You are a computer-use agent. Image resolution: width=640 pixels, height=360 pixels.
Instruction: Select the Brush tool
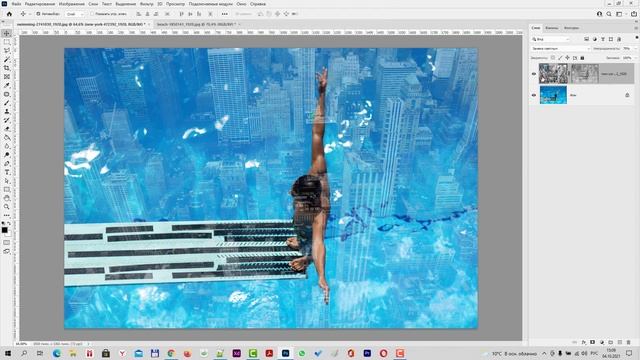7,103
